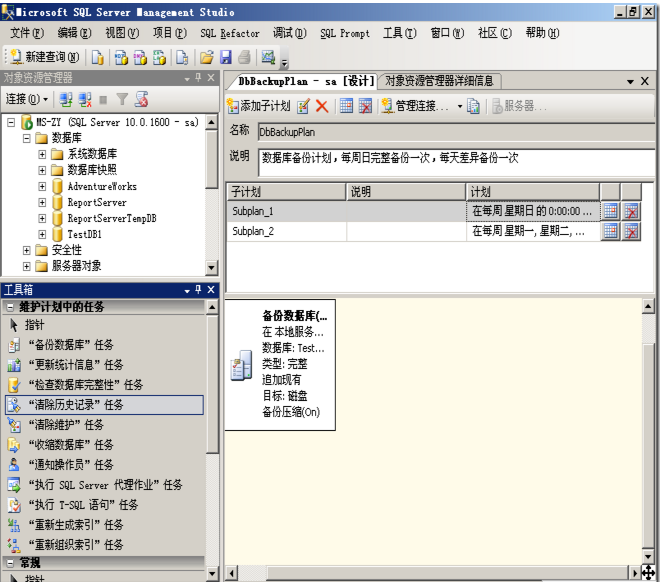Delete selected subplan with red X icon
The image size is (660, 582).
[322, 106]
